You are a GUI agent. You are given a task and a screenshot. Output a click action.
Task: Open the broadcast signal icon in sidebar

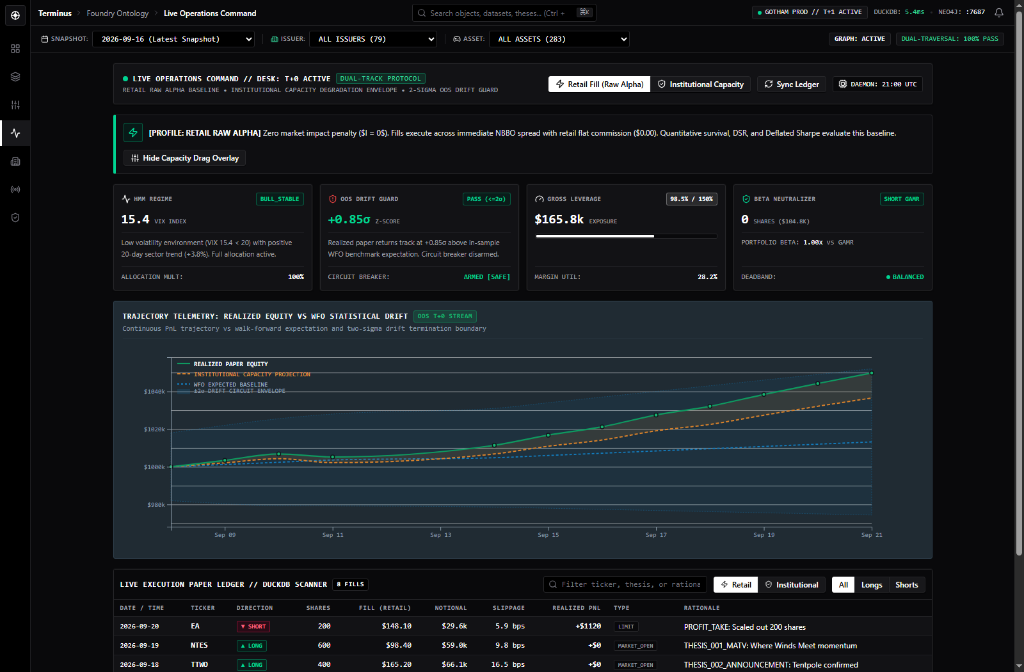[15, 189]
